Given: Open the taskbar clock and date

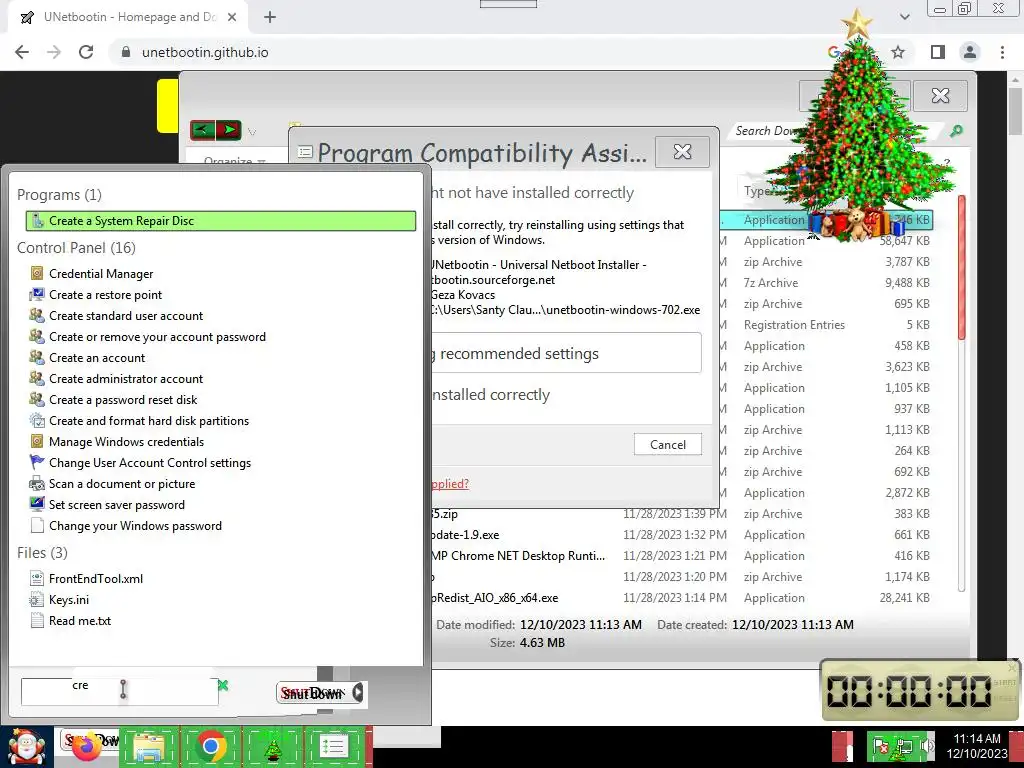Looking at the screenshot, I should [977, 746].
